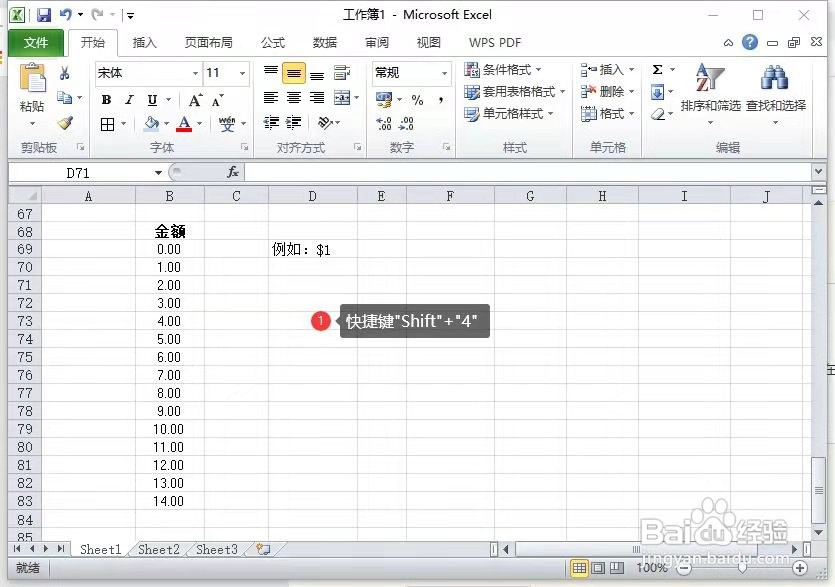This screenshot has height=587, width=835.
Task: Switch to the Sheet2 worksheet tab
Action: click(x=158, y=549)
